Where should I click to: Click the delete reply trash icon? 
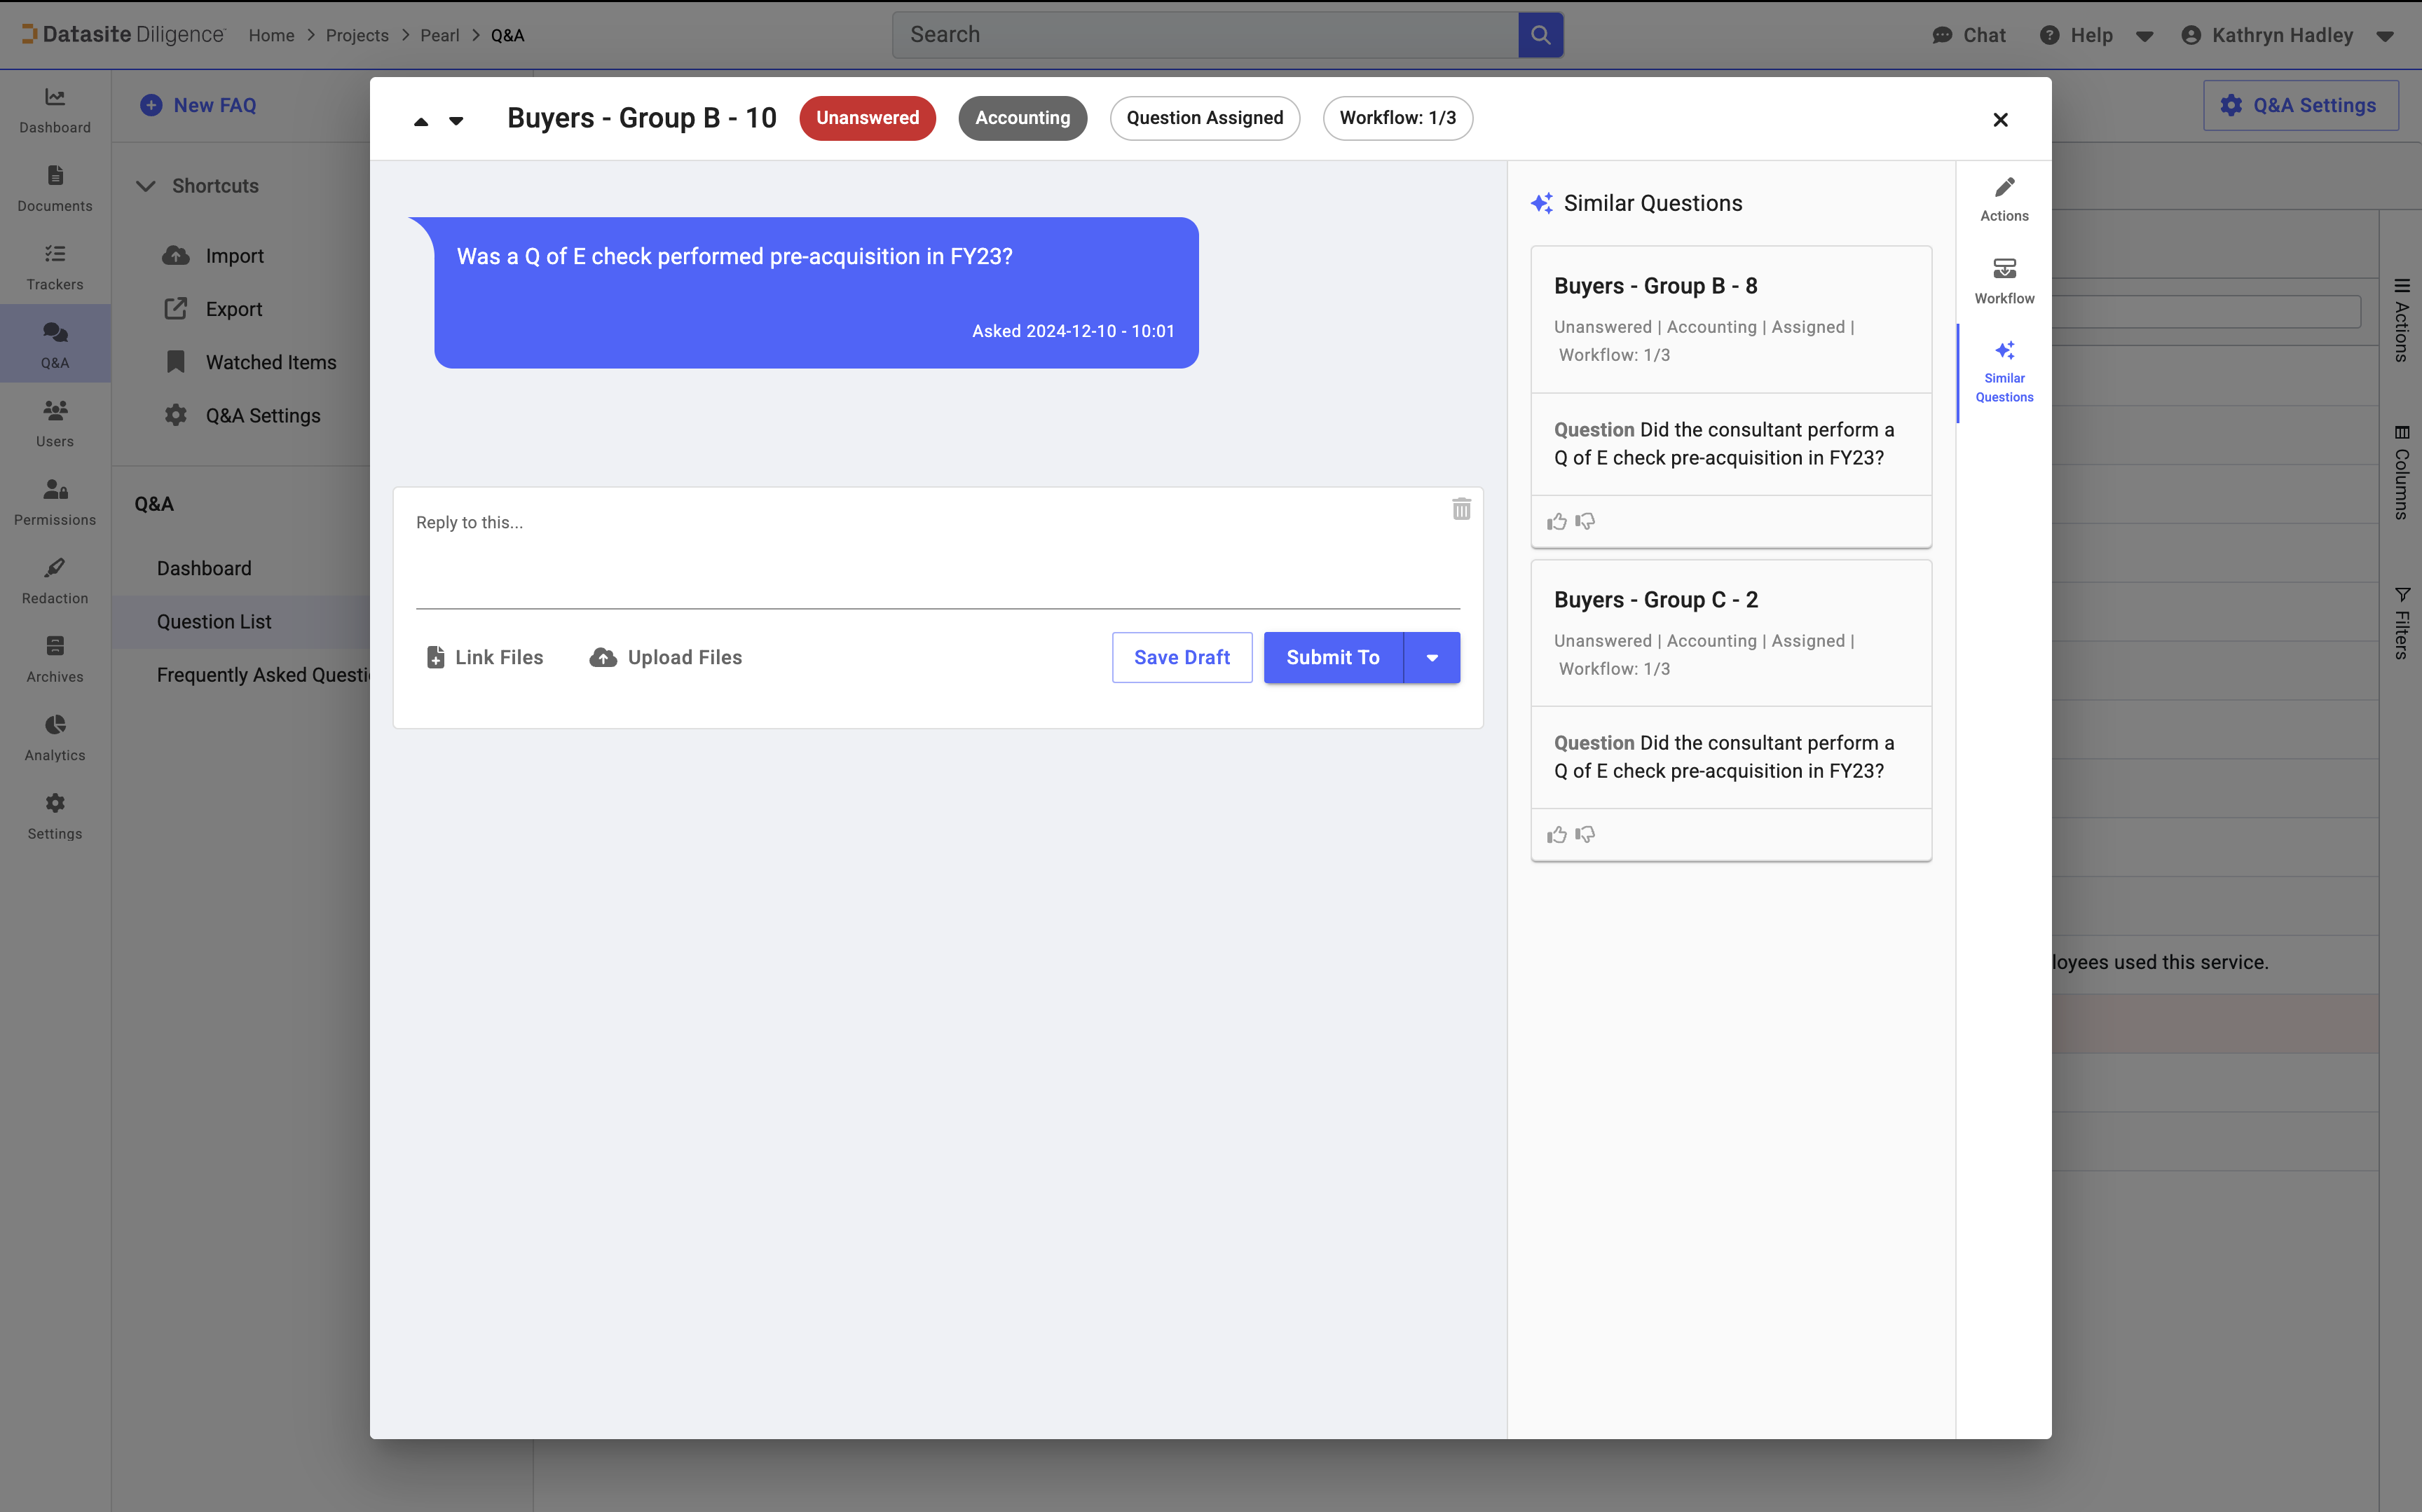click(x=1461, y=508)
